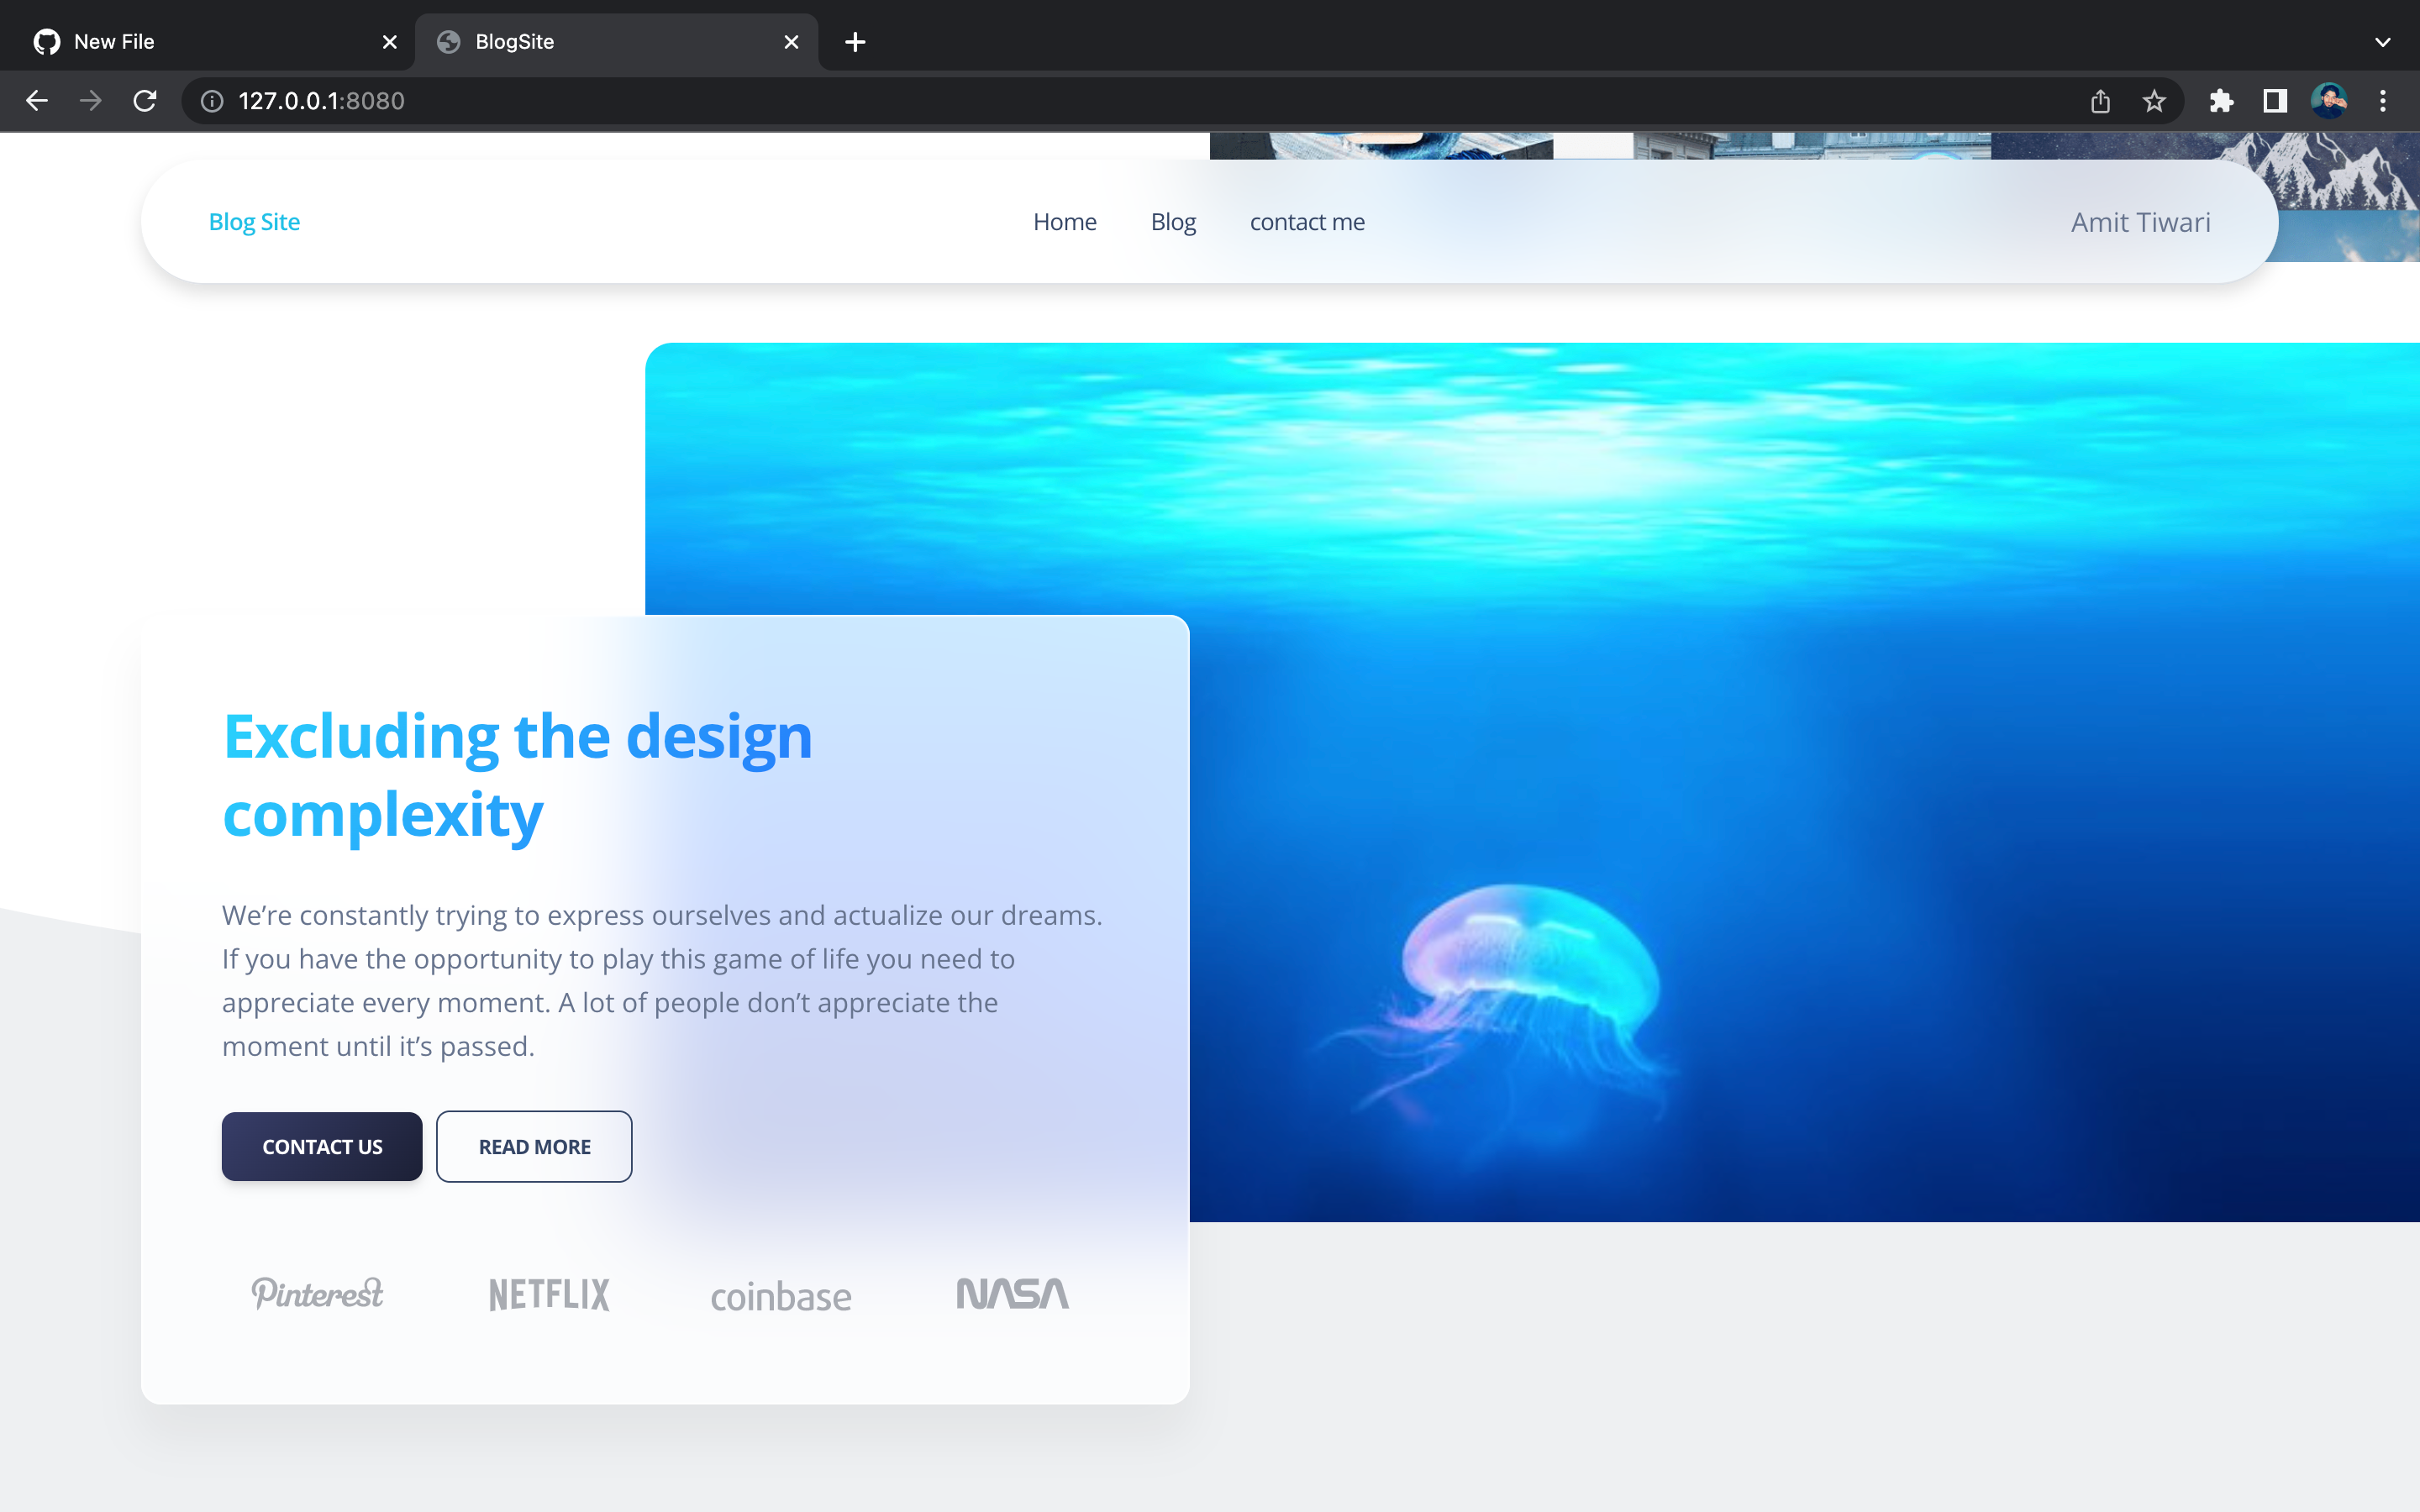
Task: Open the contact me nav link
Action: 1307,222
